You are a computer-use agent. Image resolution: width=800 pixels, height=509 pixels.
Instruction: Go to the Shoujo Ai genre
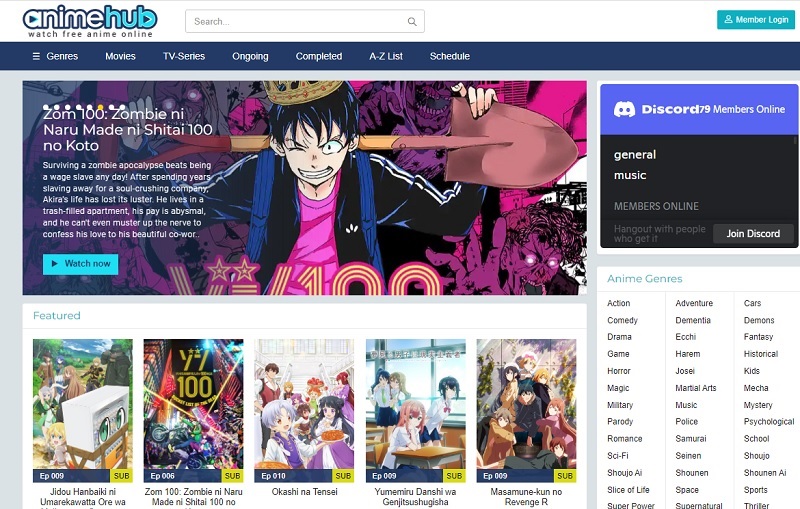pos(624,473)
